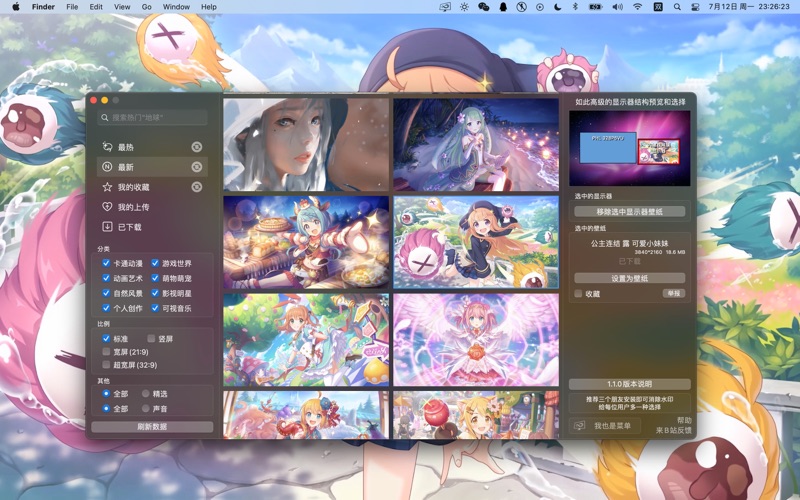Toggle the 萌物萌宠 checkbox
Screen dimensions: 800x500
[155, 278]
